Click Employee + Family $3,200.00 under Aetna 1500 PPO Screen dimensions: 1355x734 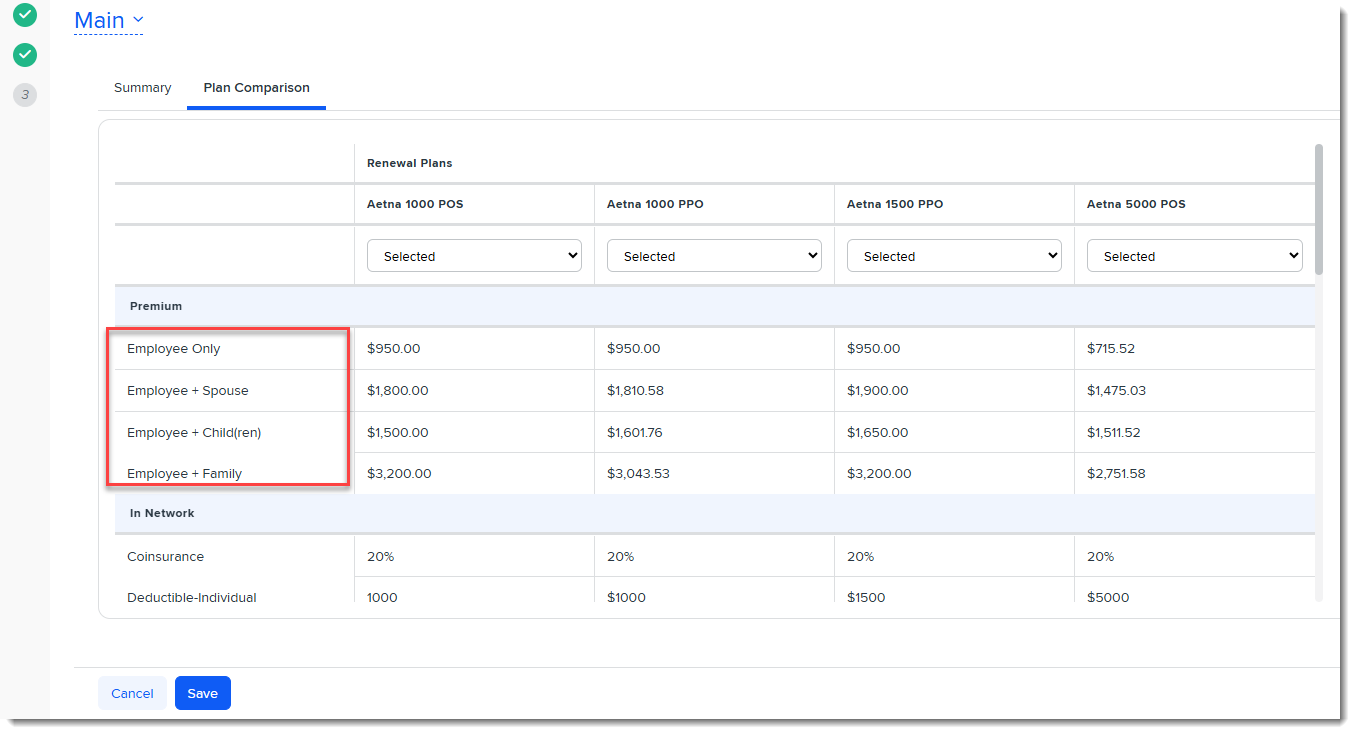(879, 474)
